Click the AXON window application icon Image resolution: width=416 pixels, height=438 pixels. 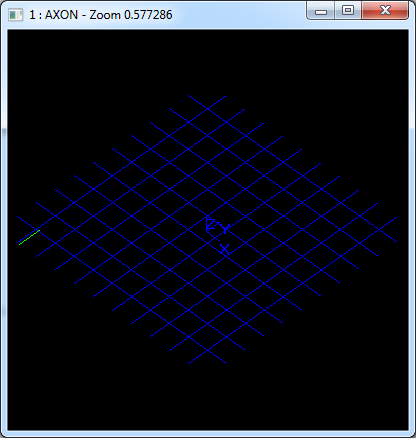point(16,15)
